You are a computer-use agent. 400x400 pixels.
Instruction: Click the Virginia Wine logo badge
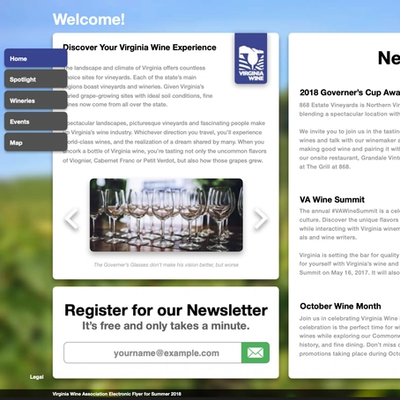251,58
